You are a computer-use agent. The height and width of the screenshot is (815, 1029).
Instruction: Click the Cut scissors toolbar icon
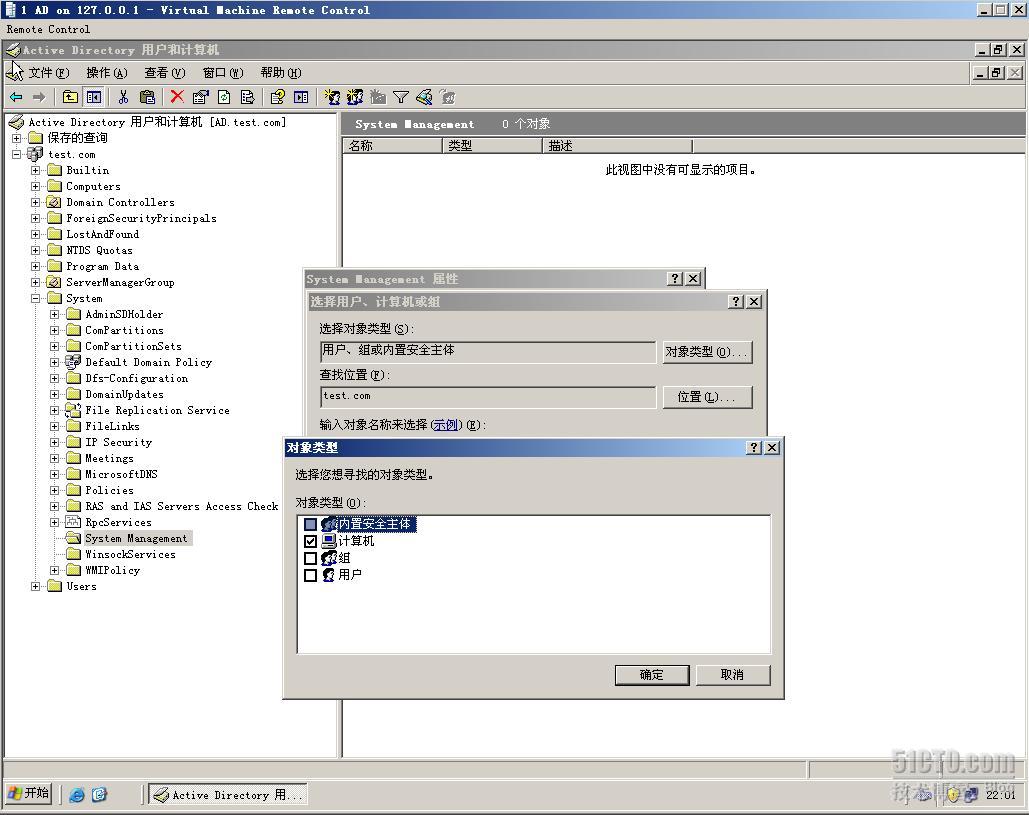[x=123, y=97]
